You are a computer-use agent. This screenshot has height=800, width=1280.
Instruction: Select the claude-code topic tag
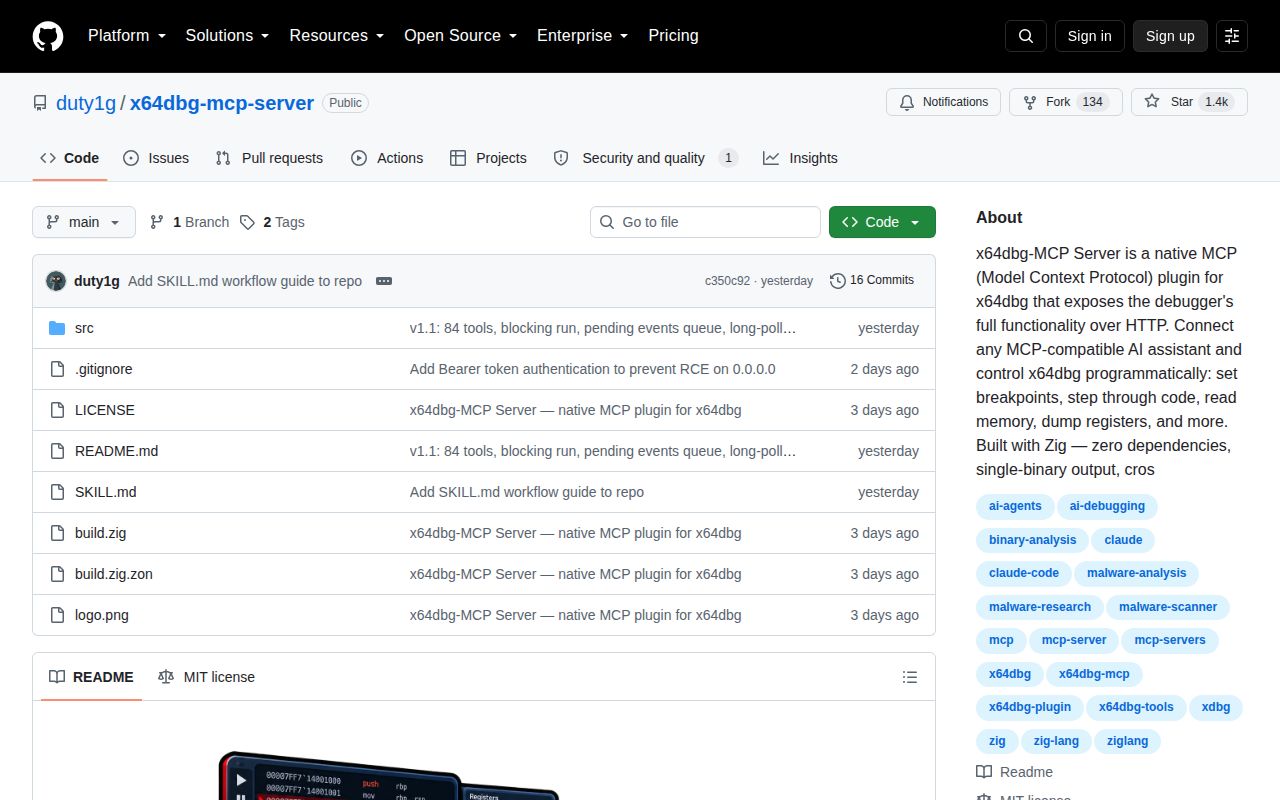pyautogui.click(x=1023, y=573)
